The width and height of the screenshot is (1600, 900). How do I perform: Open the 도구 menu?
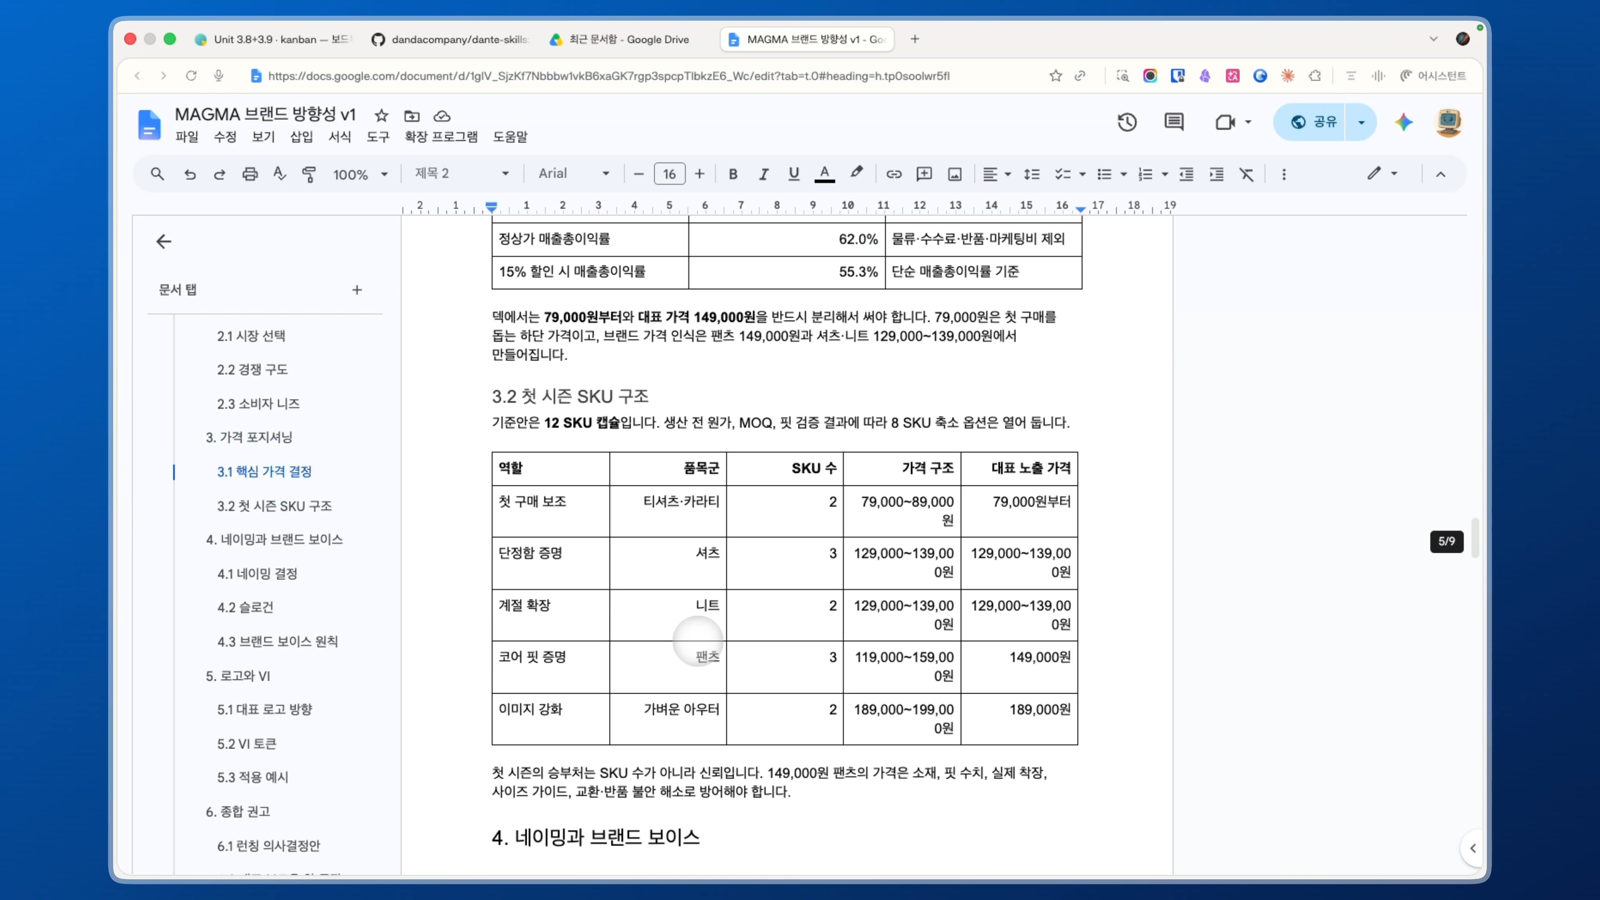pyautogui.click(x=378, y=137)
